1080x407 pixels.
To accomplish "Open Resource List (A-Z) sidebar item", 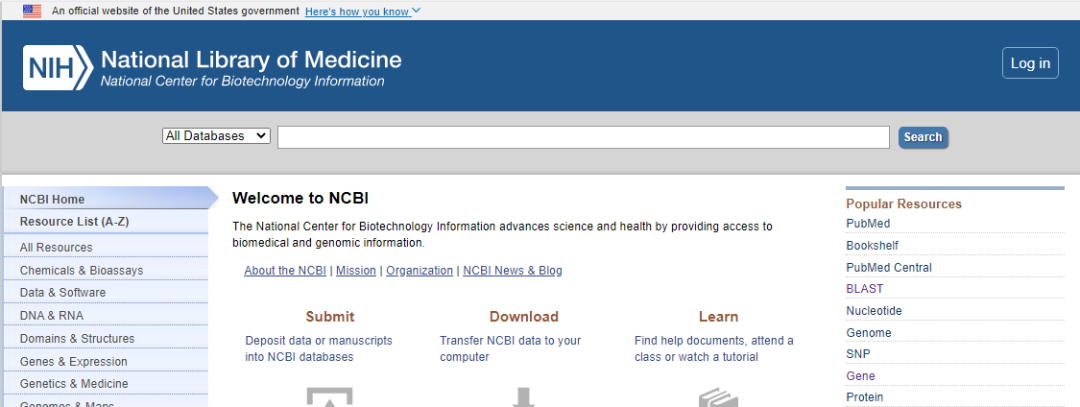I will point(74,221).
